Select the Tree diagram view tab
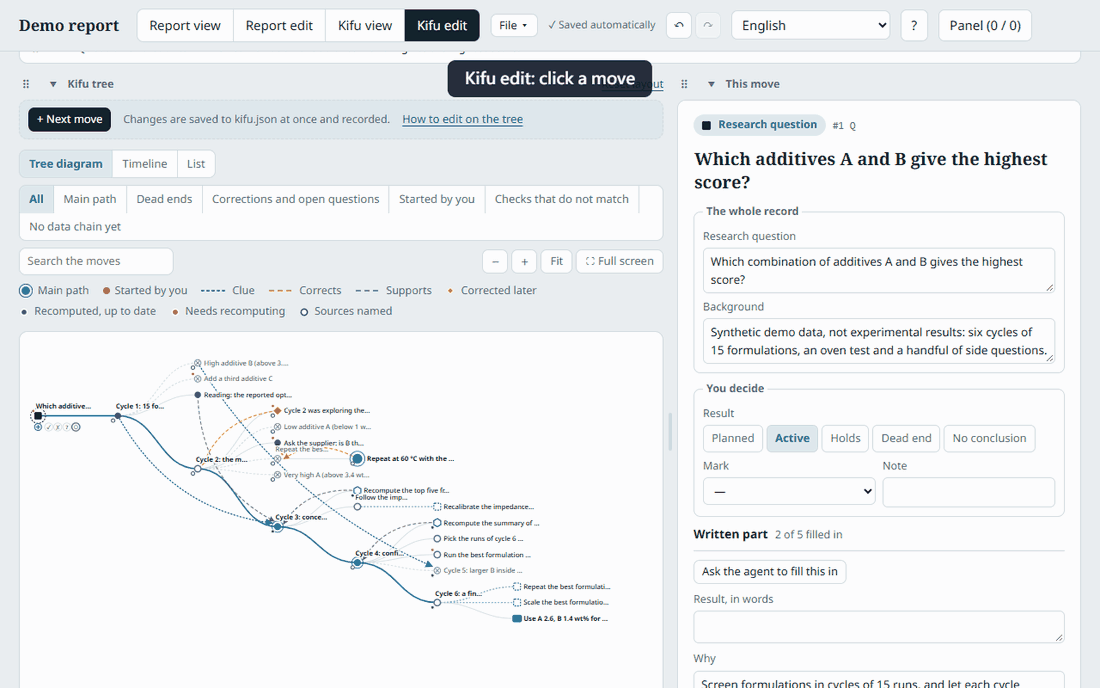Screen dimensions: 1100x688 [x=66, y=164]
